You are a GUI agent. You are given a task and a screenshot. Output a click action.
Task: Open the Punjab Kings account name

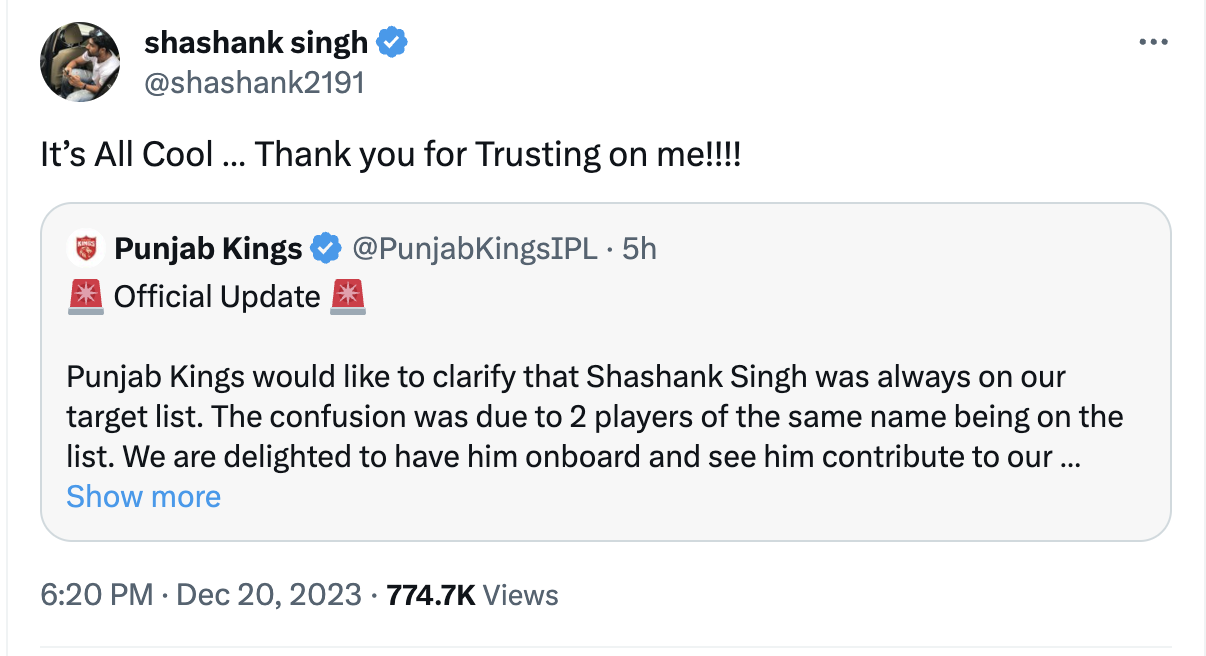click(x=208, y=248)
